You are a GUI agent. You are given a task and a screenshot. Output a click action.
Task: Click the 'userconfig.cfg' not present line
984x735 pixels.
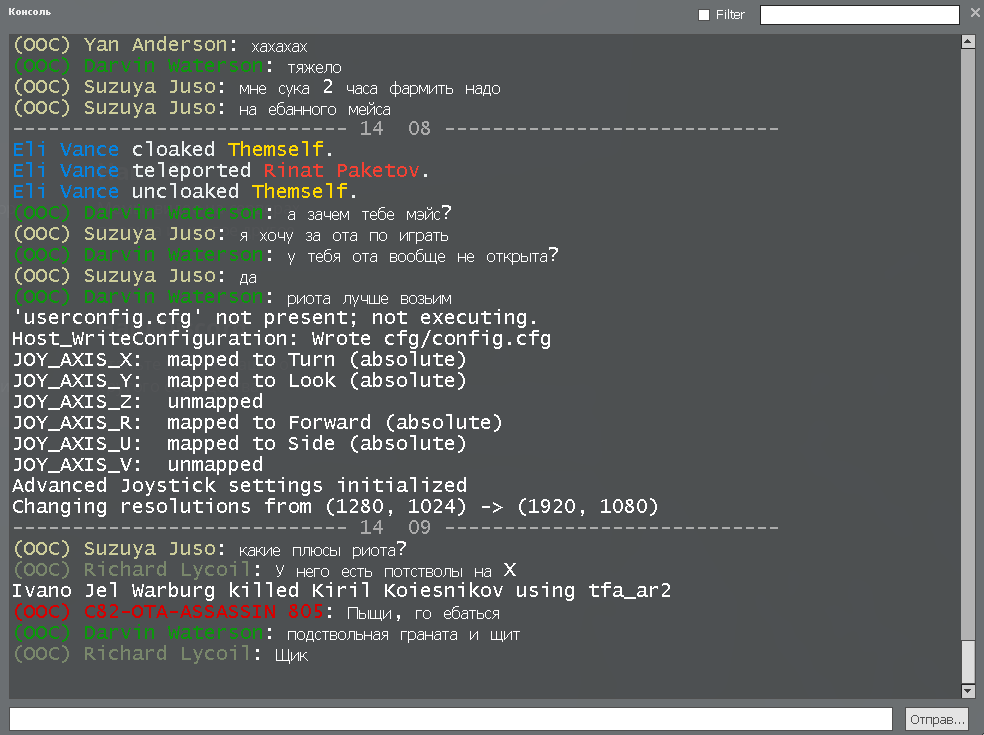tap(275, 318)
